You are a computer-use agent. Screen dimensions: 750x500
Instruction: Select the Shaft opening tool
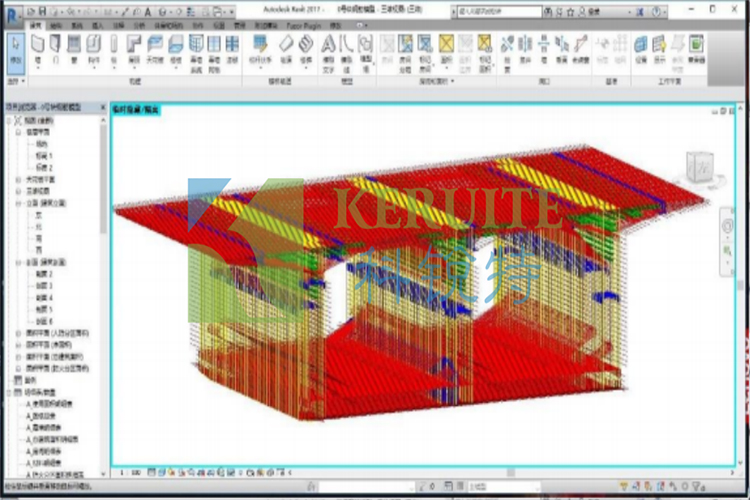coord(525,50)
